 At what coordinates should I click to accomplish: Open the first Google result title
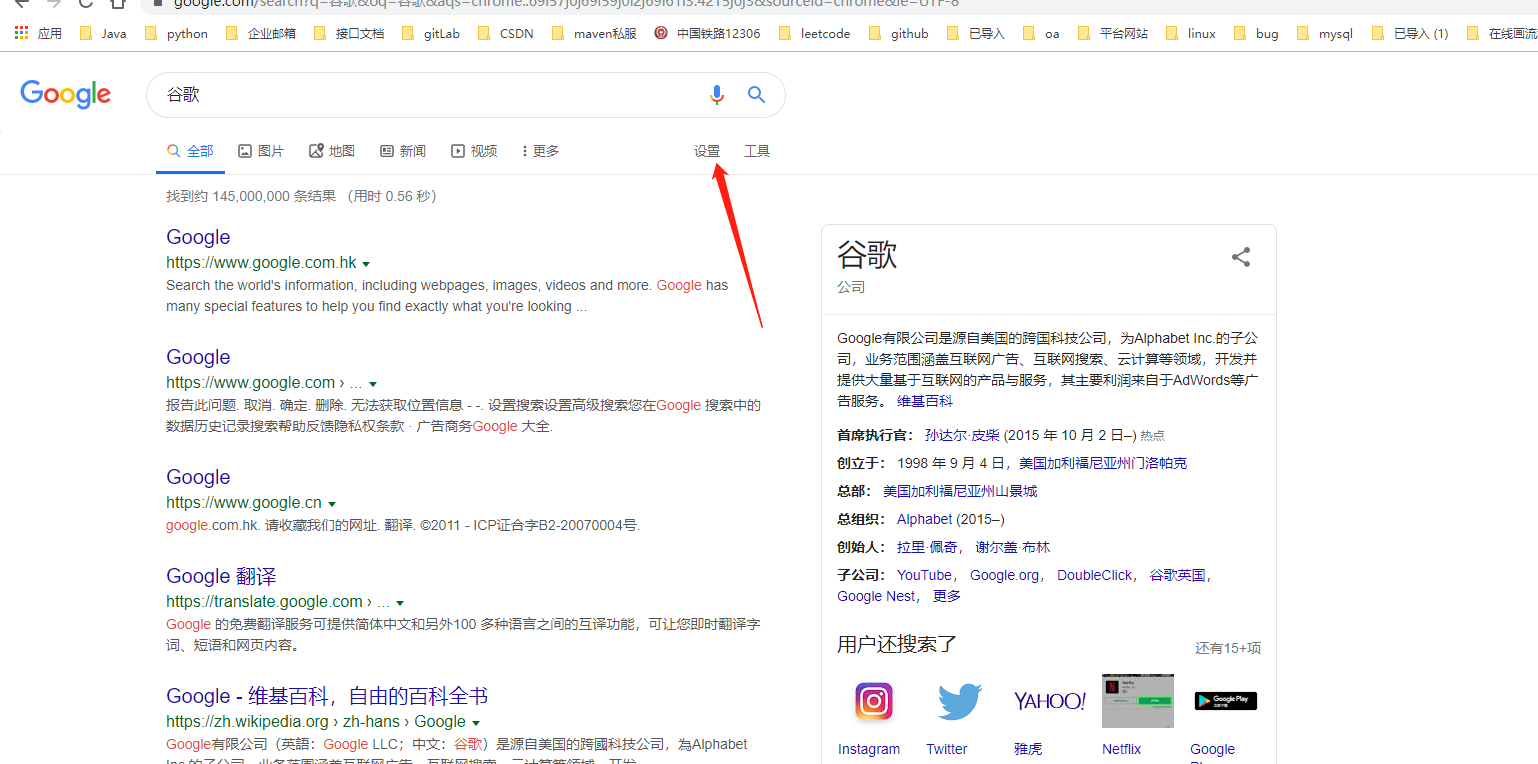[x=198, y=237]
